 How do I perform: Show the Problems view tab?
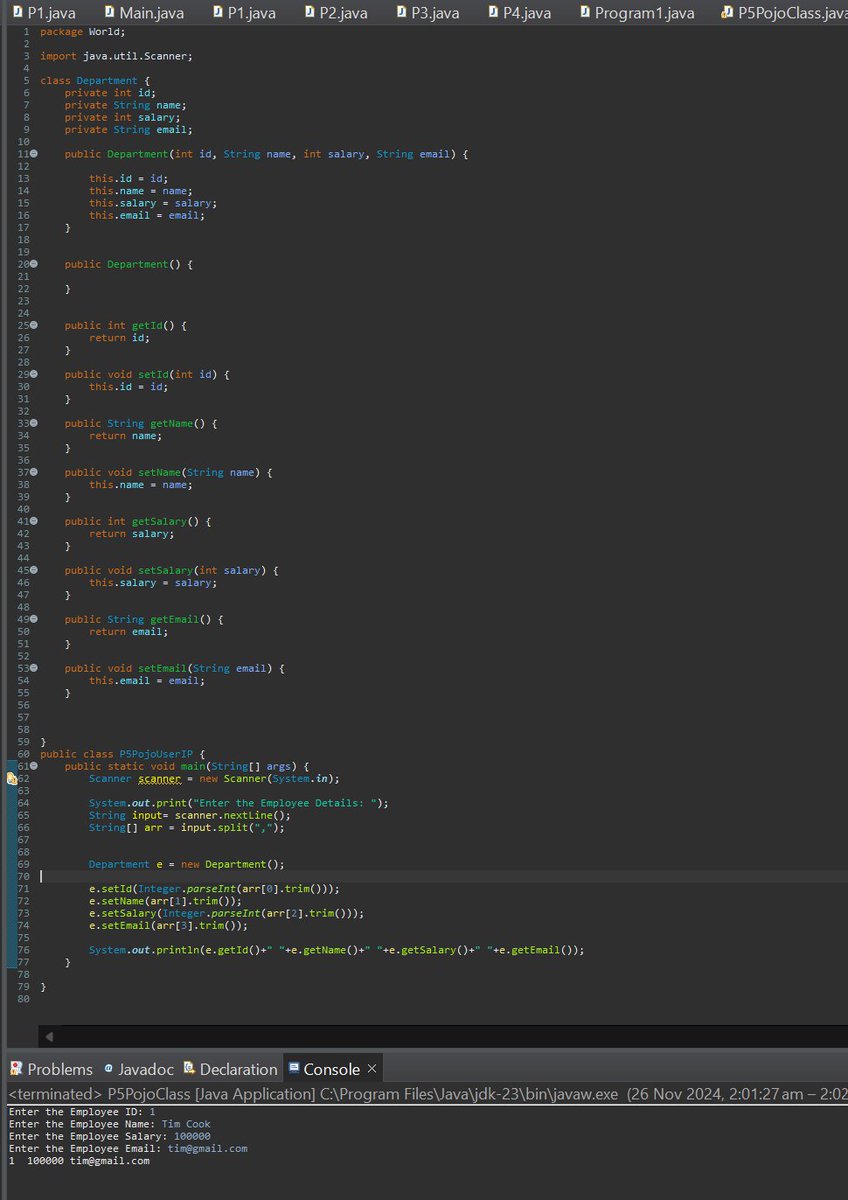click(x=51, y=1069)
